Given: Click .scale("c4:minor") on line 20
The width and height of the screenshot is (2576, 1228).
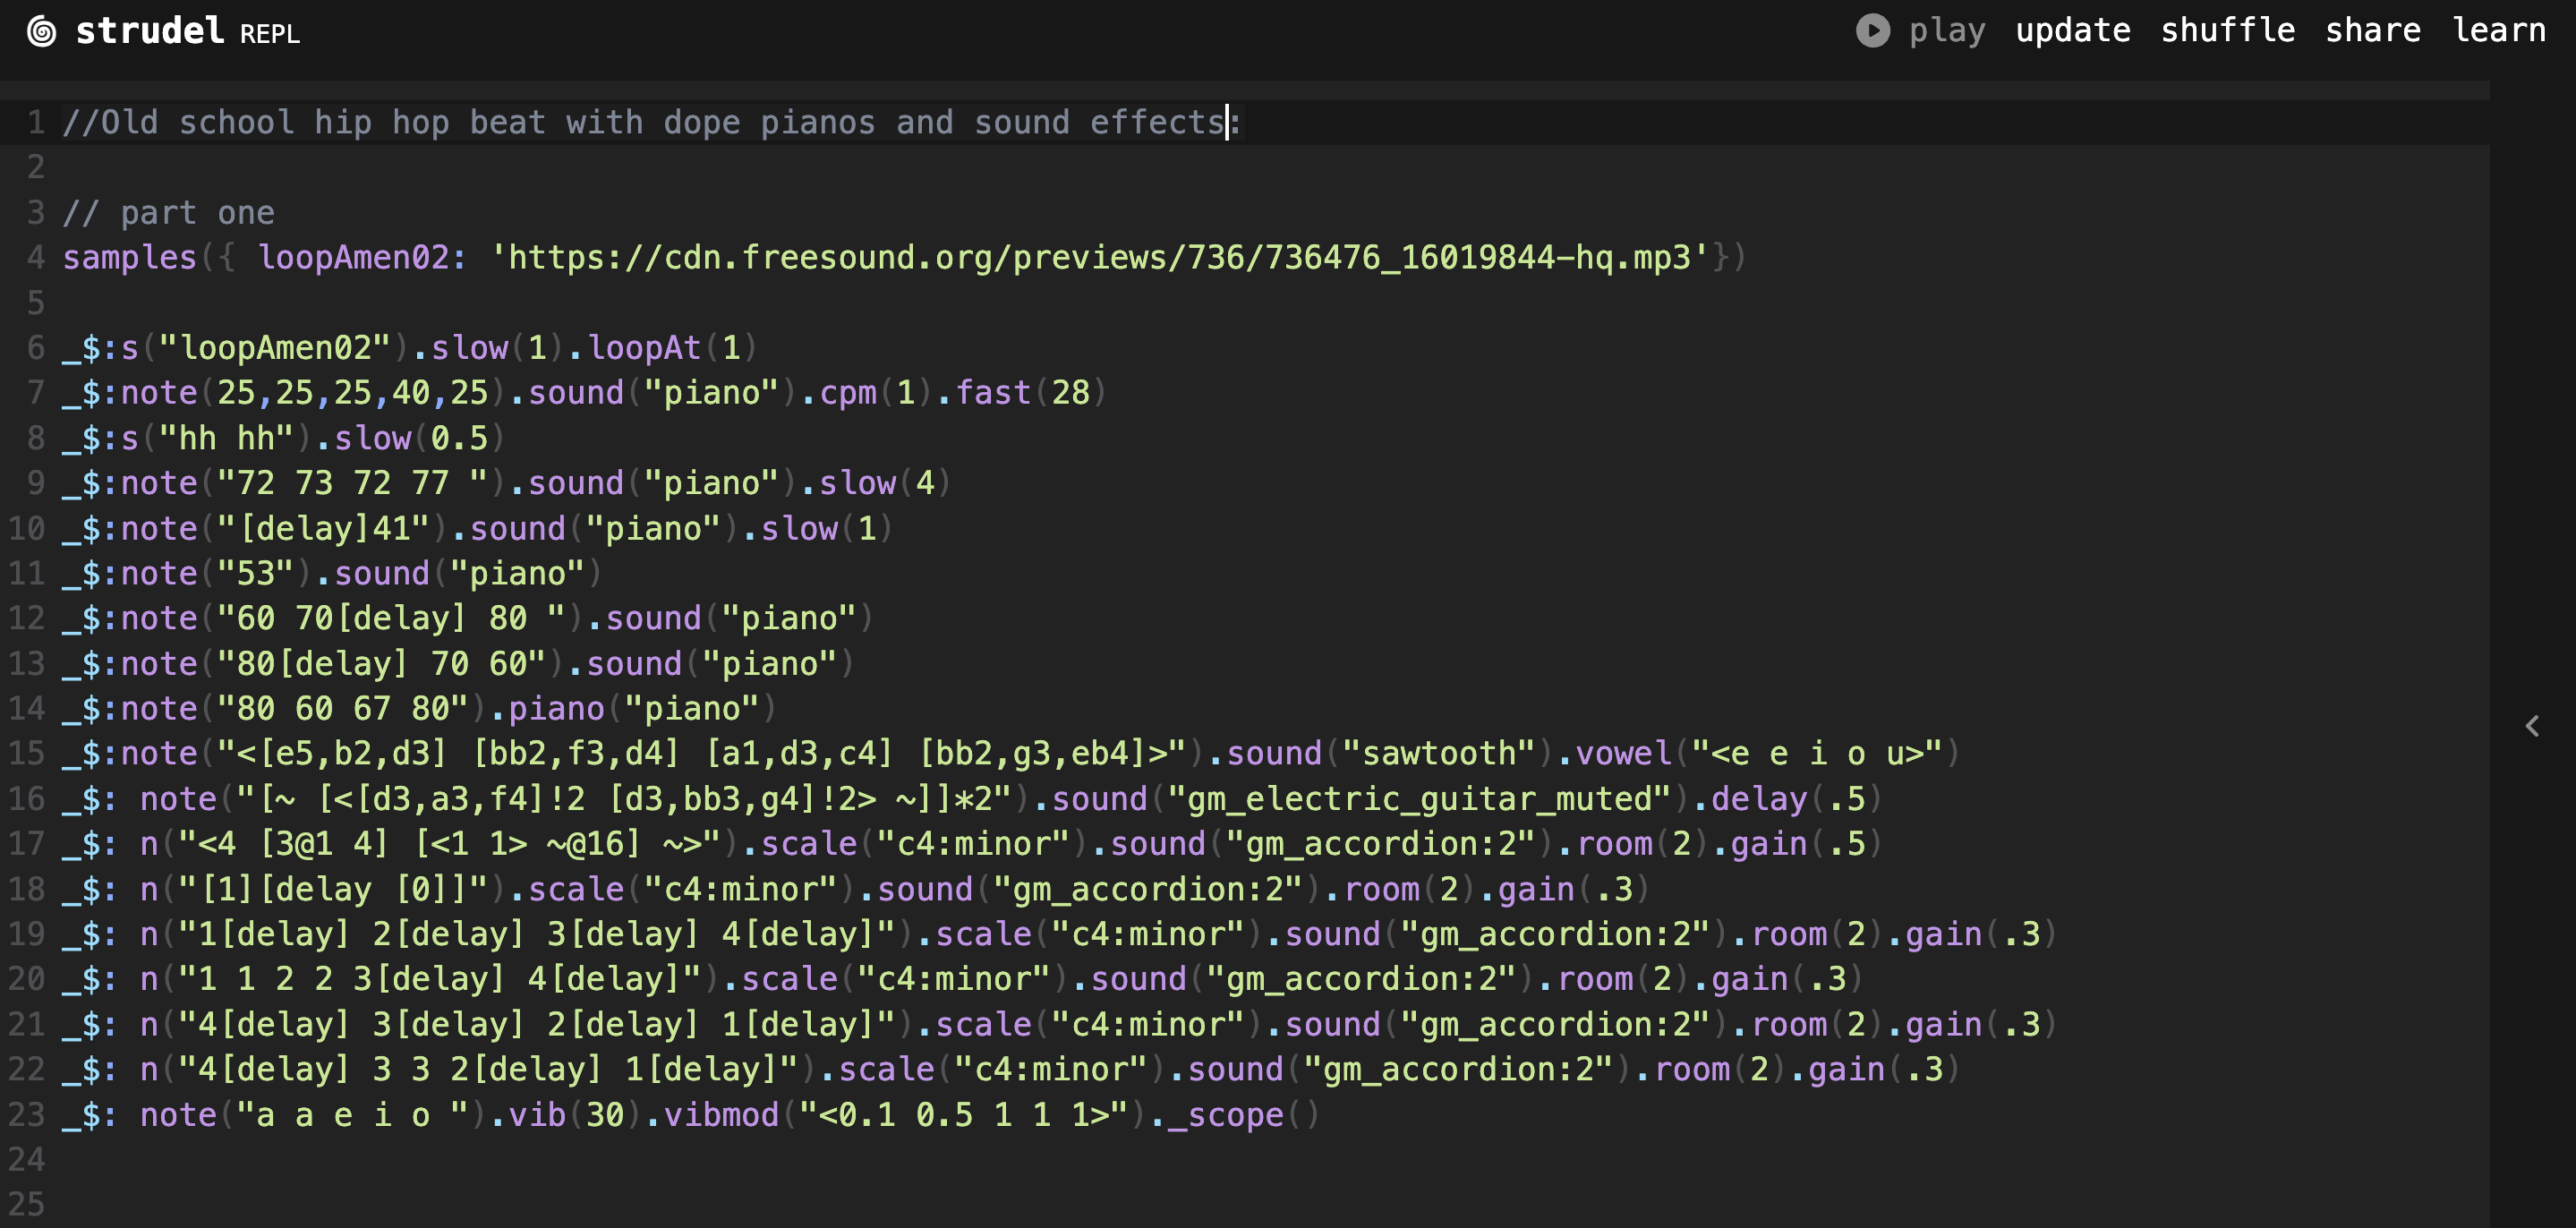Looking at the screenshot, I should coord(896,979).
